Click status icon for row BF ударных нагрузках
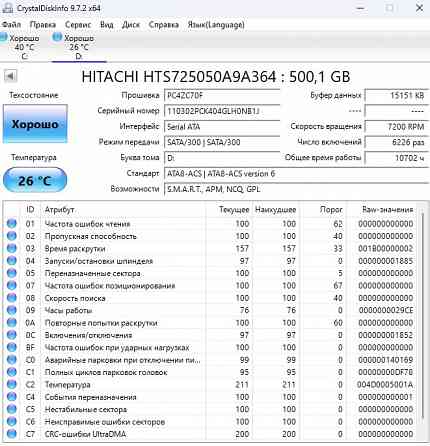This screenshot has width=430, height=446. point(12,347)
